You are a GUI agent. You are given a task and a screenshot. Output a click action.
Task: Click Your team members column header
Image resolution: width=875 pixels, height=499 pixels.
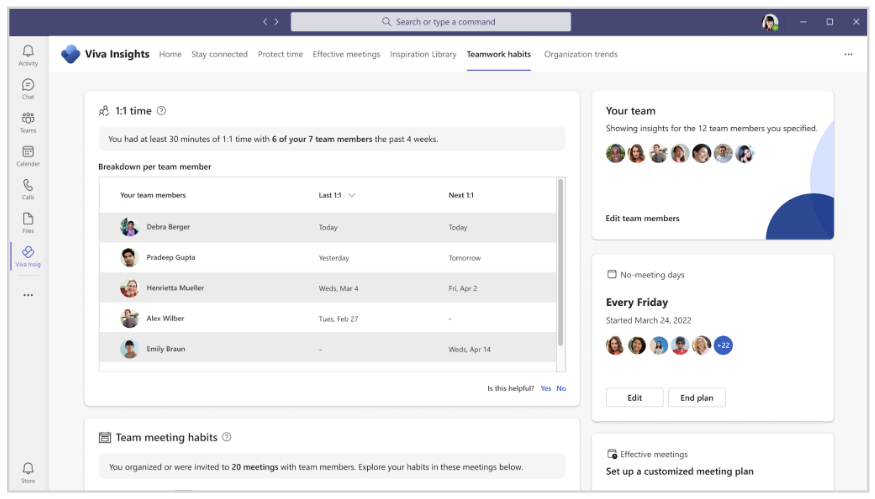coord(153,195)
